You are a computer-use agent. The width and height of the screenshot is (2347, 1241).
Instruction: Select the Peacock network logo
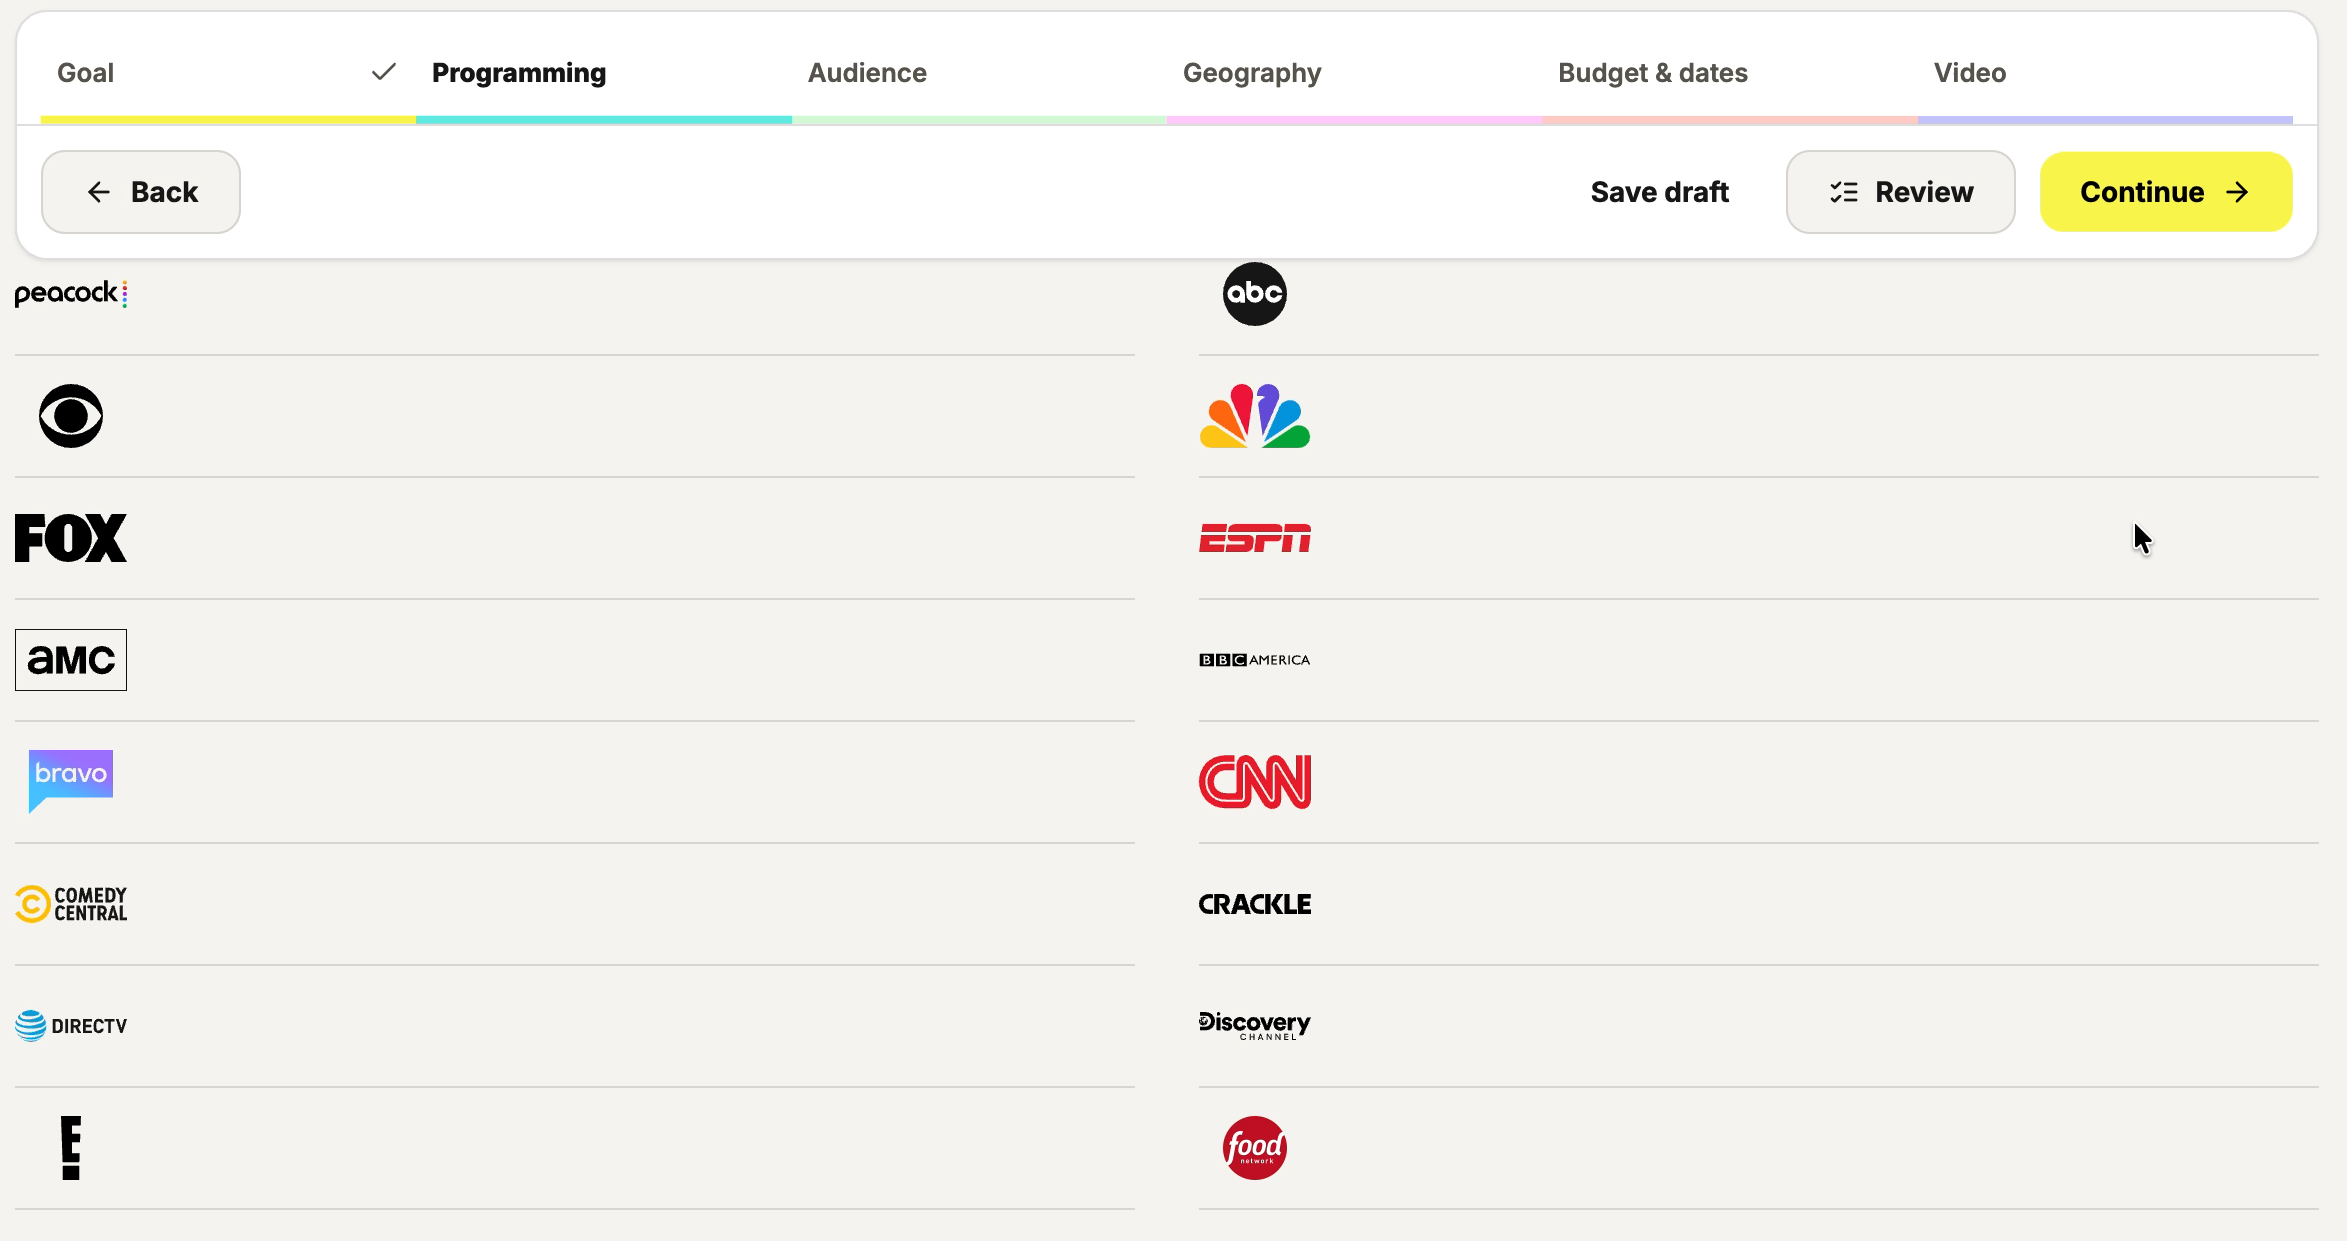(71, 294)
